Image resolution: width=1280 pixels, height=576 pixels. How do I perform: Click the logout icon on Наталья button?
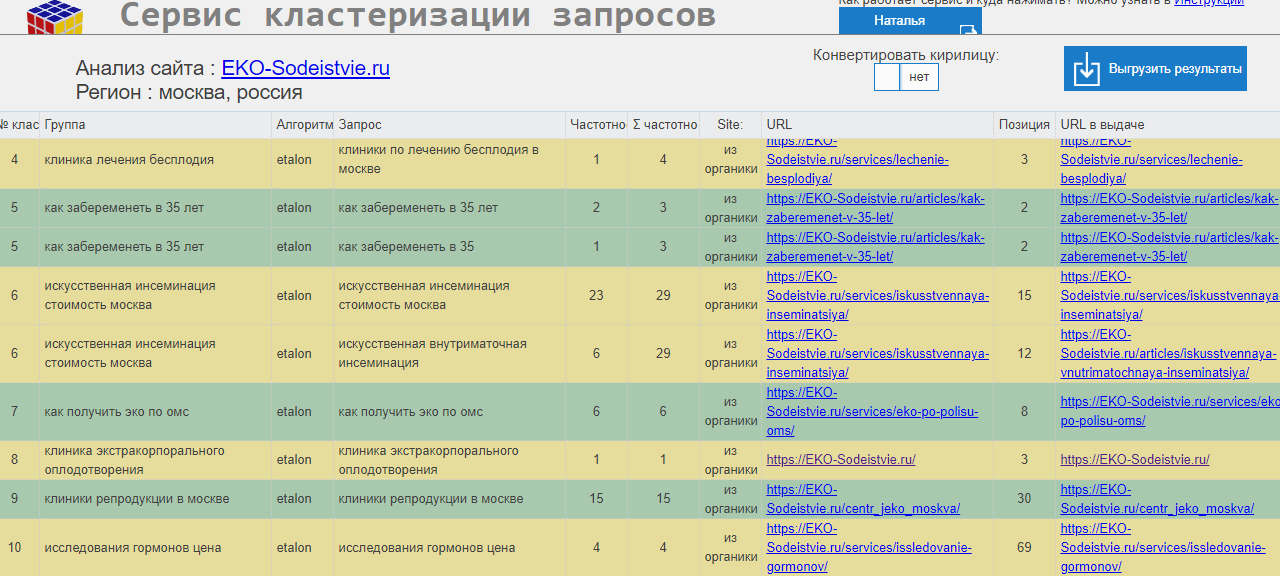968,30
